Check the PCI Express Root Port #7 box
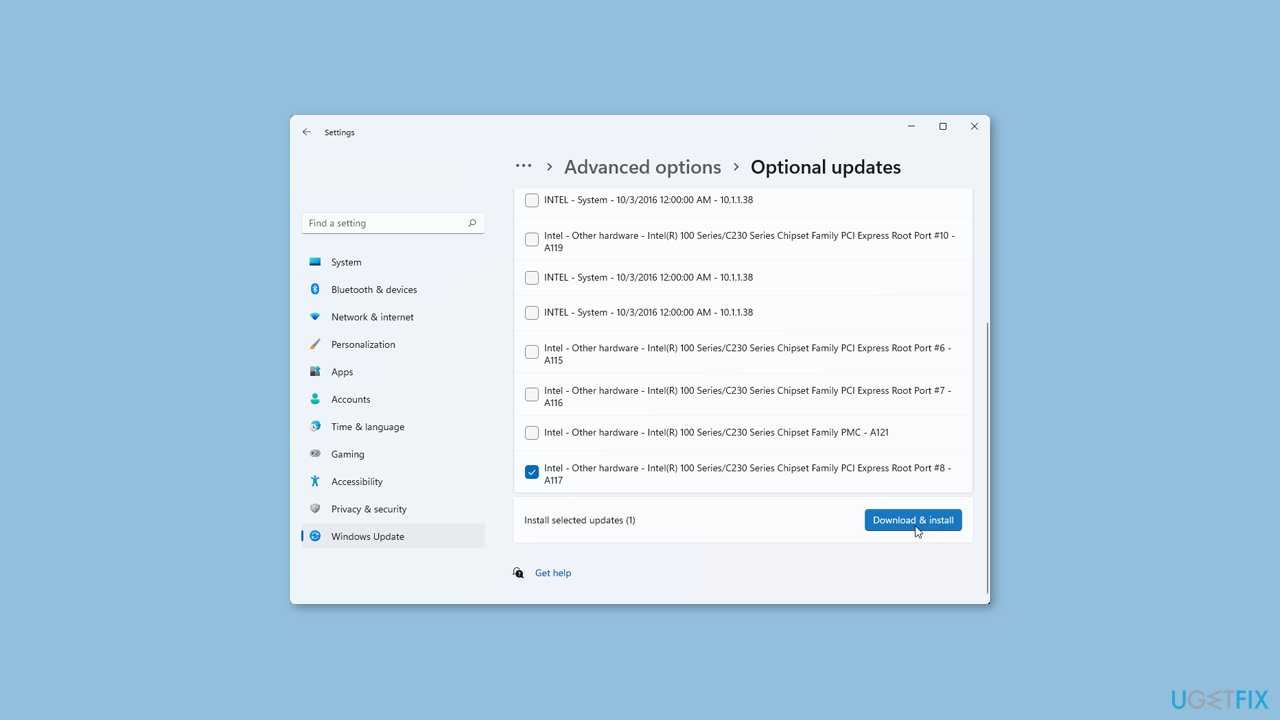Viewport: 1280px width, 720px height. [532, 395]
